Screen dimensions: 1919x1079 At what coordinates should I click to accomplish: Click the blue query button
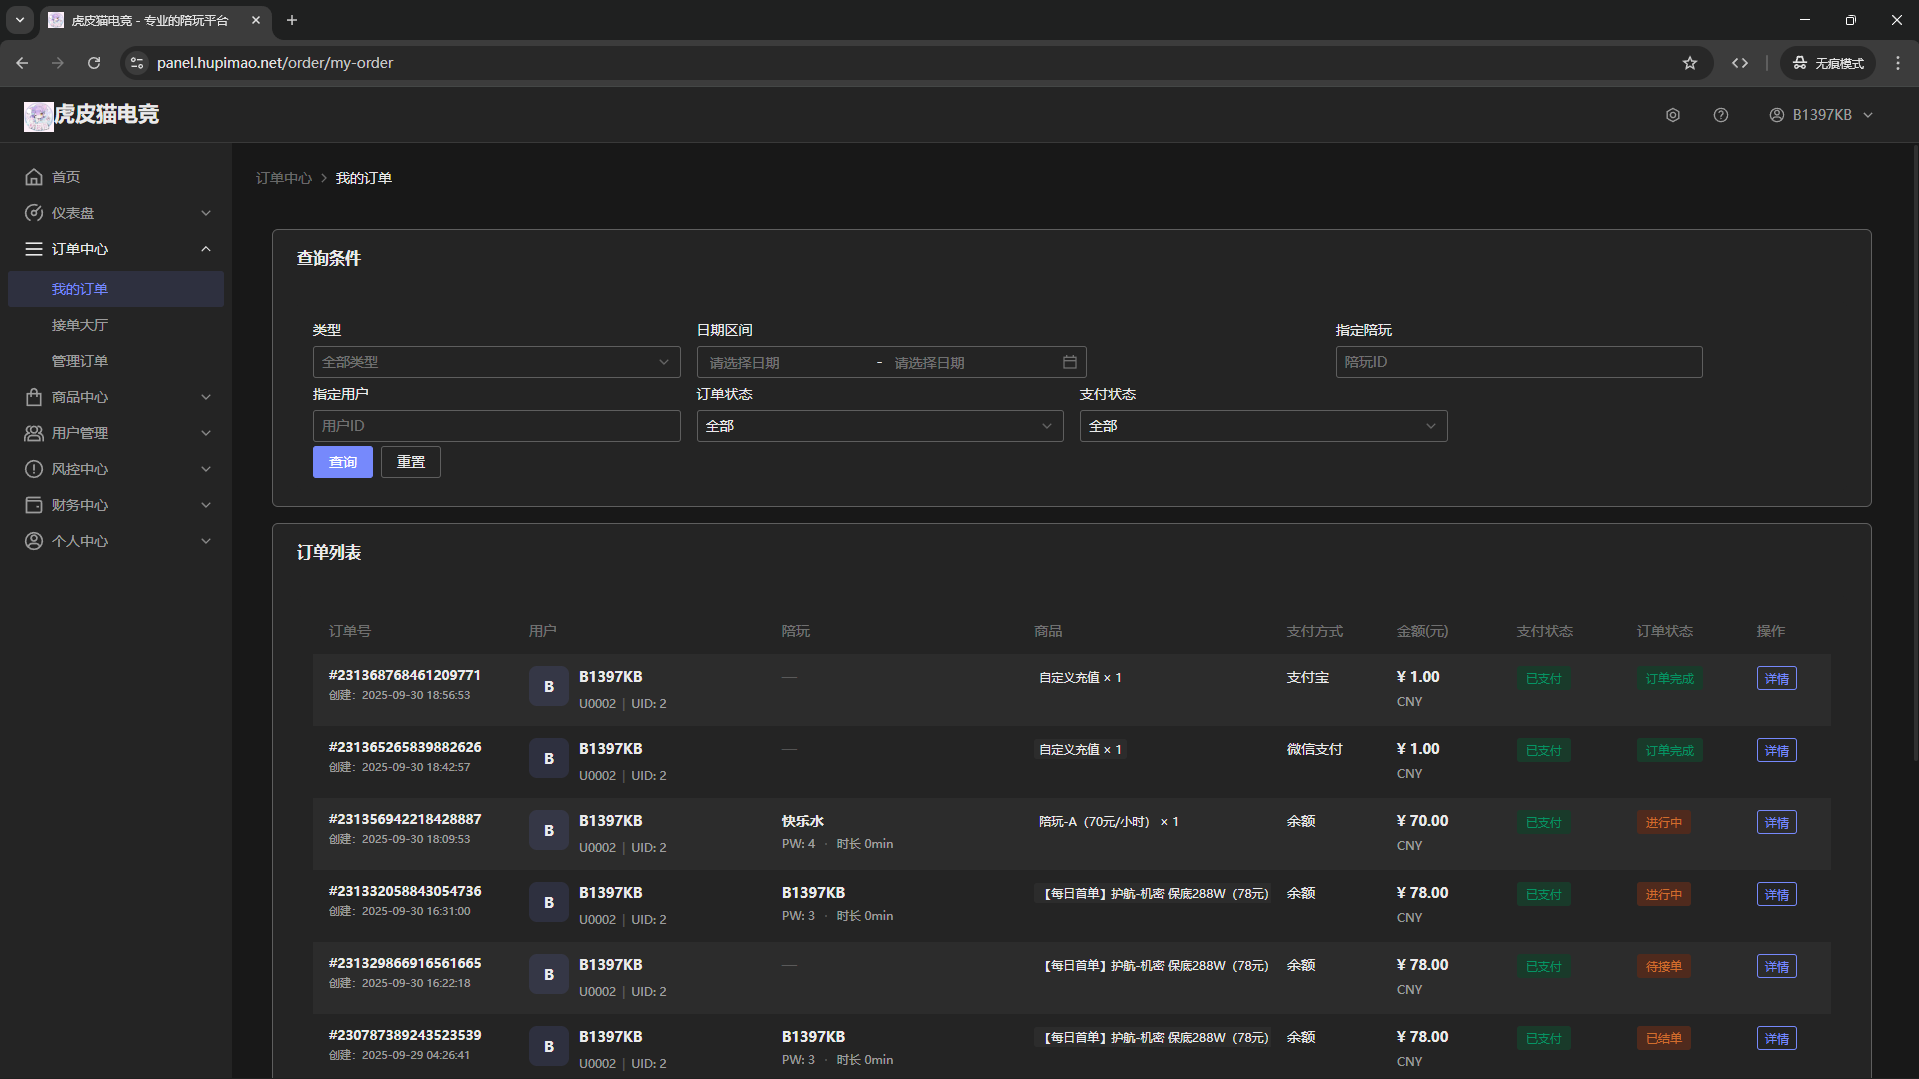tap(342, 462)
